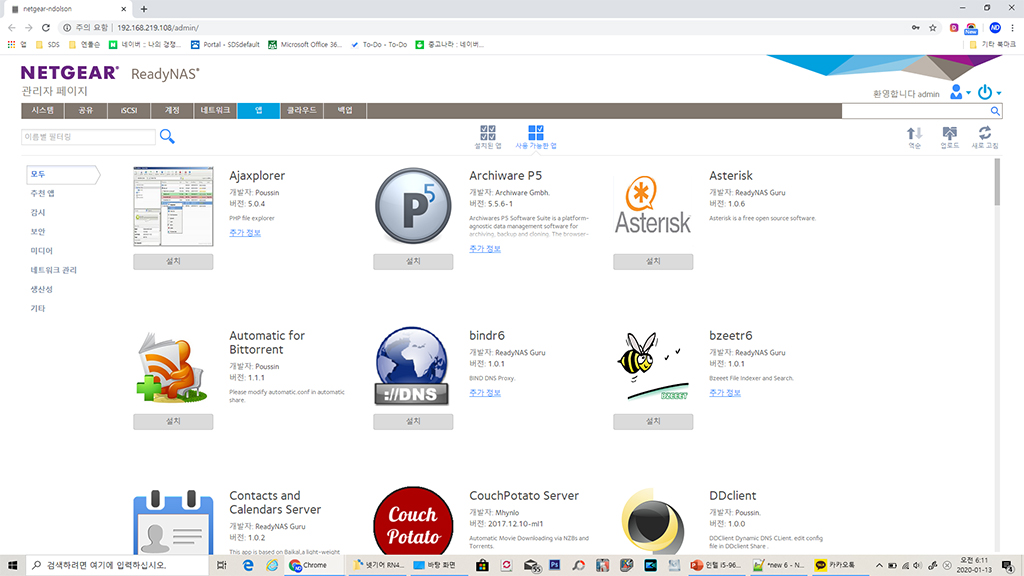The height and width of the screenshot is (576, 1024).
Task: Focus the top-right search box
Action: pyautogui.click(x=915, y=111)
